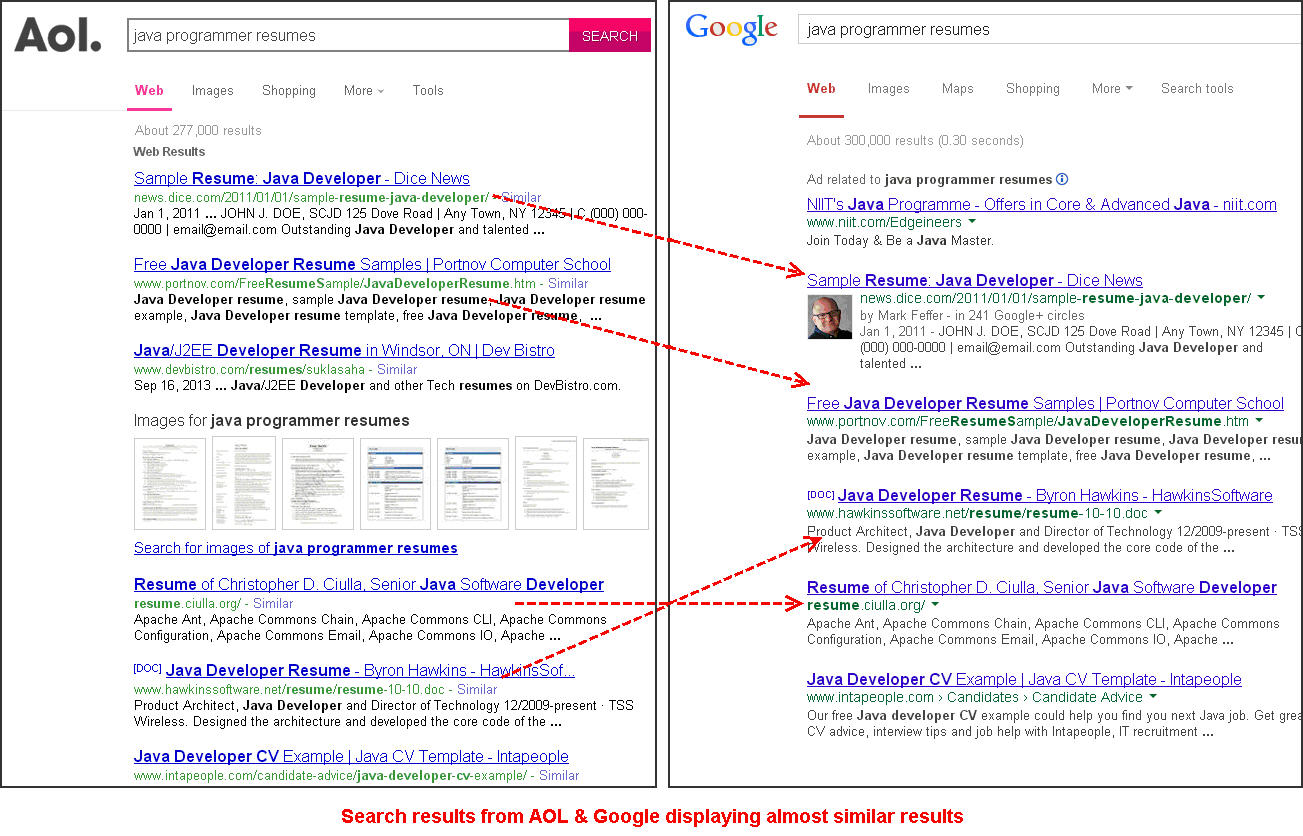Click AOL text About 277,000 results
Image resolution: width=1303 pixels, height=836 pixels.
[x=198, y=130]
